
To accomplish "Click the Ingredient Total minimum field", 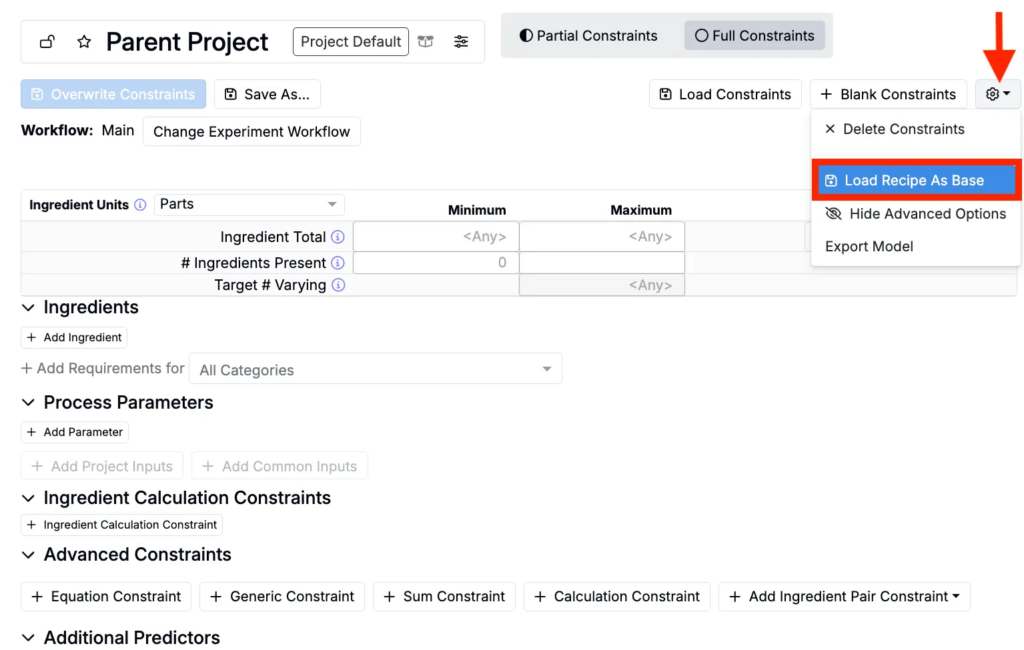I will point(436,237).
